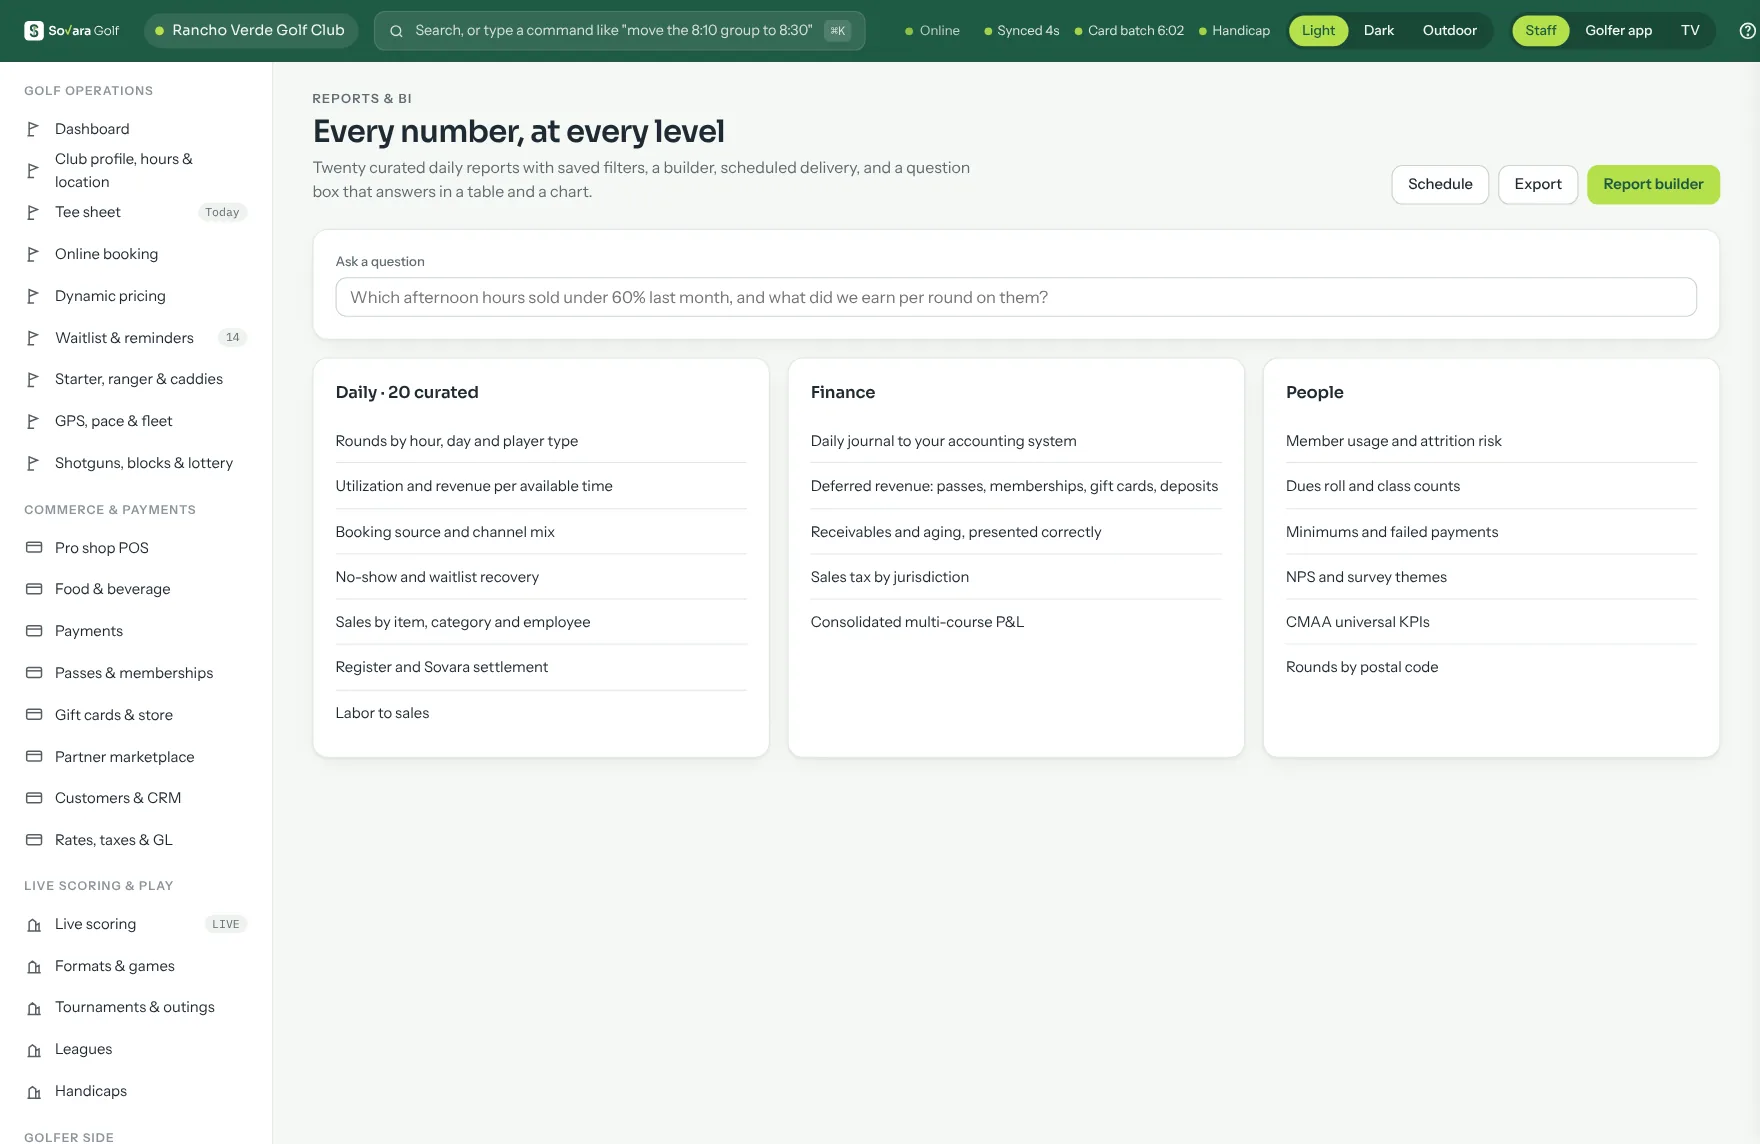The height and width of the screenshot is (1144, 1760).
Task: Open Member usage and attrition risk
Action: [1491, 441]
